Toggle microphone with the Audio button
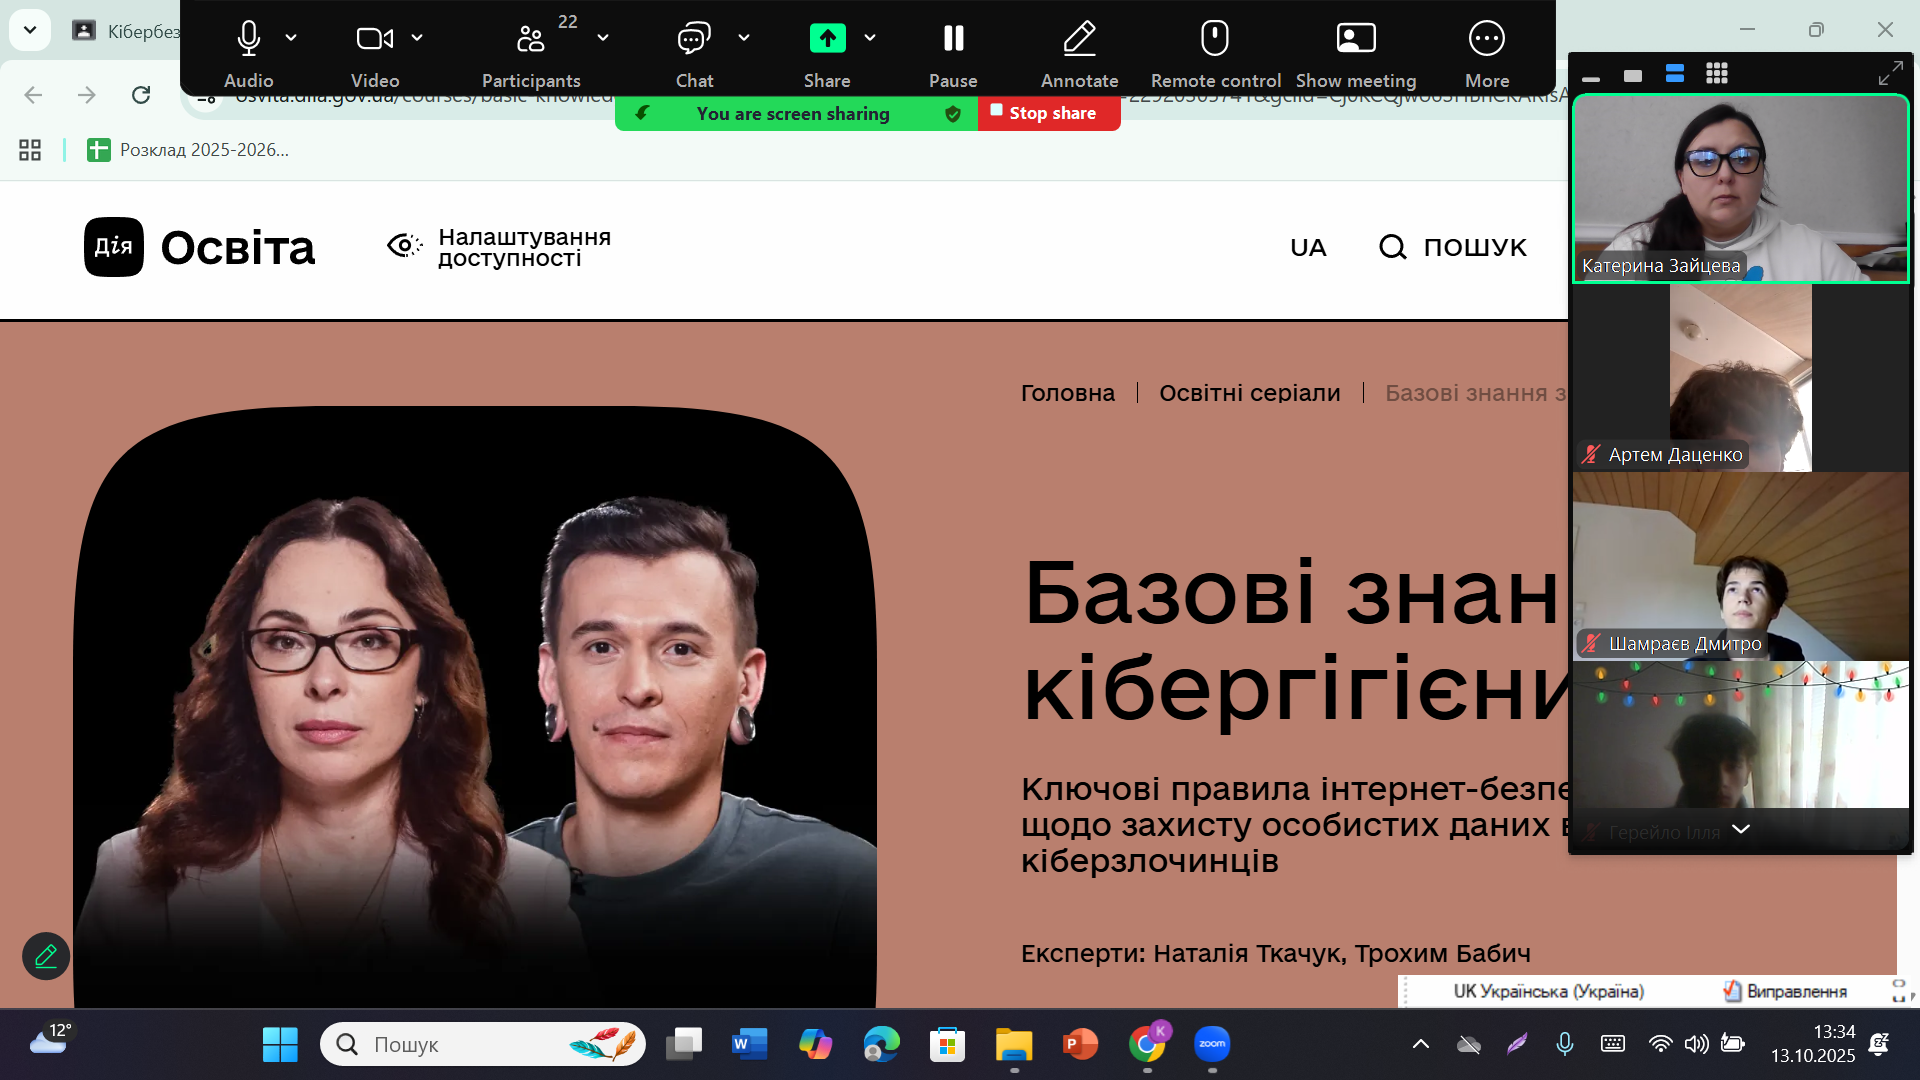Viewport: 1920px width, 1080px height. coord(248,39)
